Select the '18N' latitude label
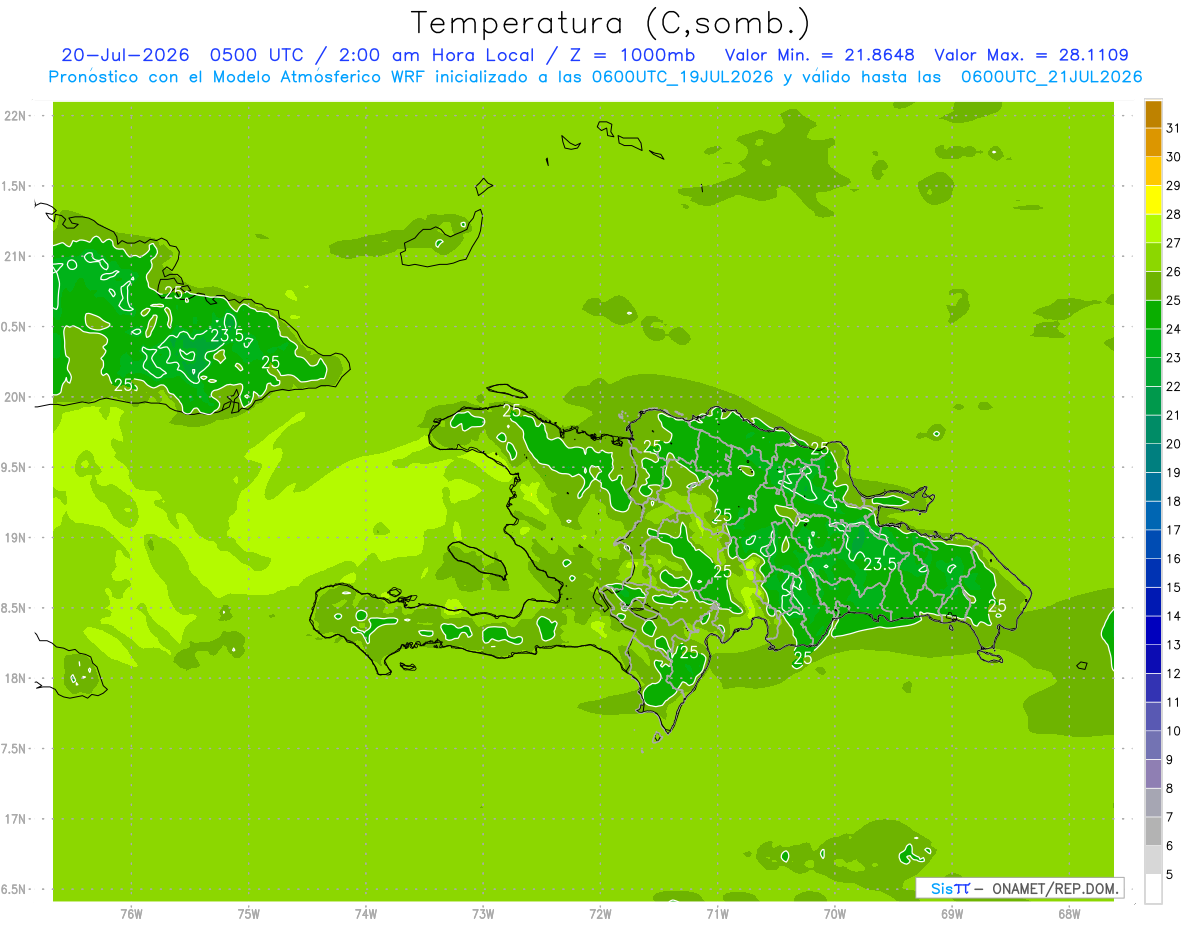Viewport: 1200px width, 927px height. tap(16, 678)
